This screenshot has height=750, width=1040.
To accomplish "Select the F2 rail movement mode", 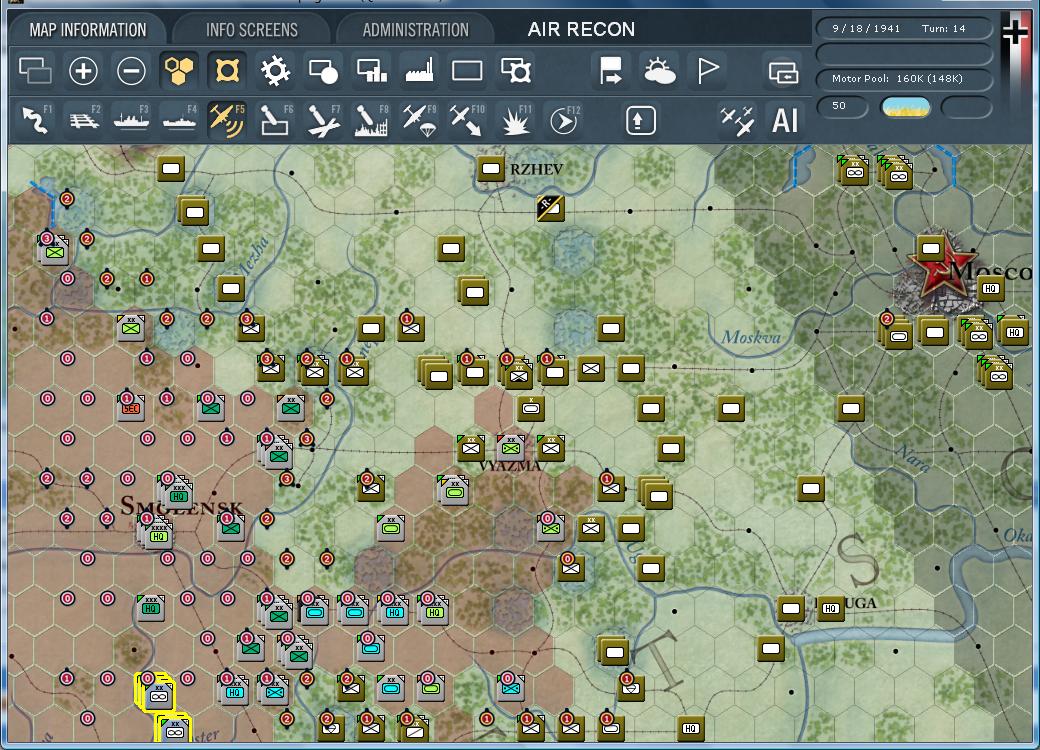I will 84,120.
